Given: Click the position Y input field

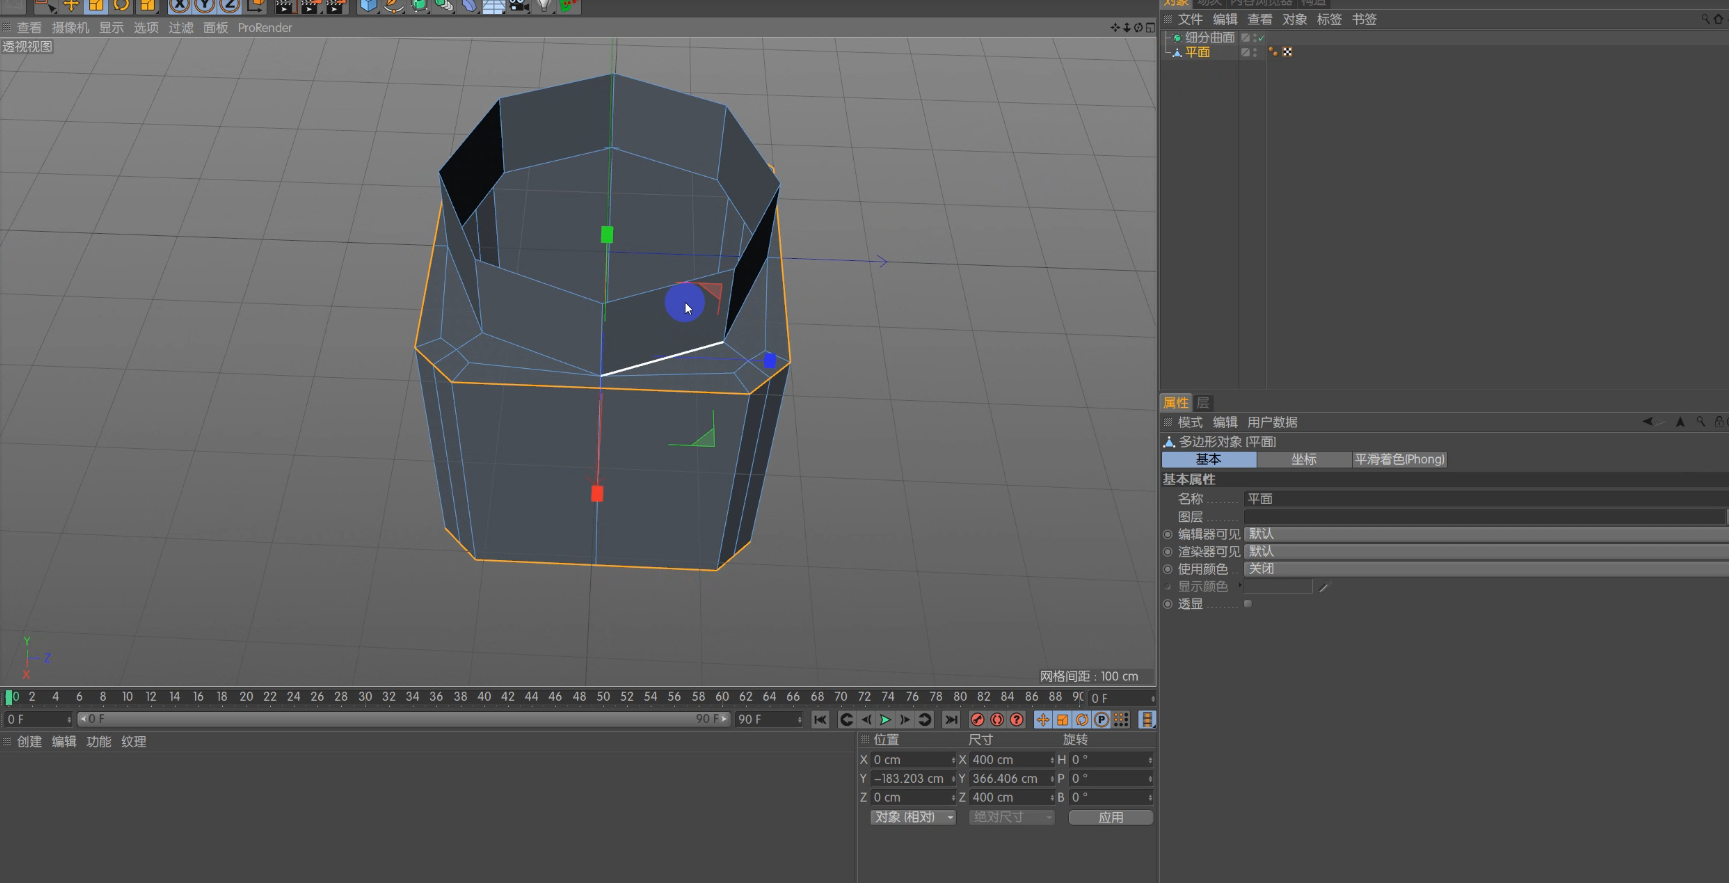Looking at the screenshot, I should point(909,779).
